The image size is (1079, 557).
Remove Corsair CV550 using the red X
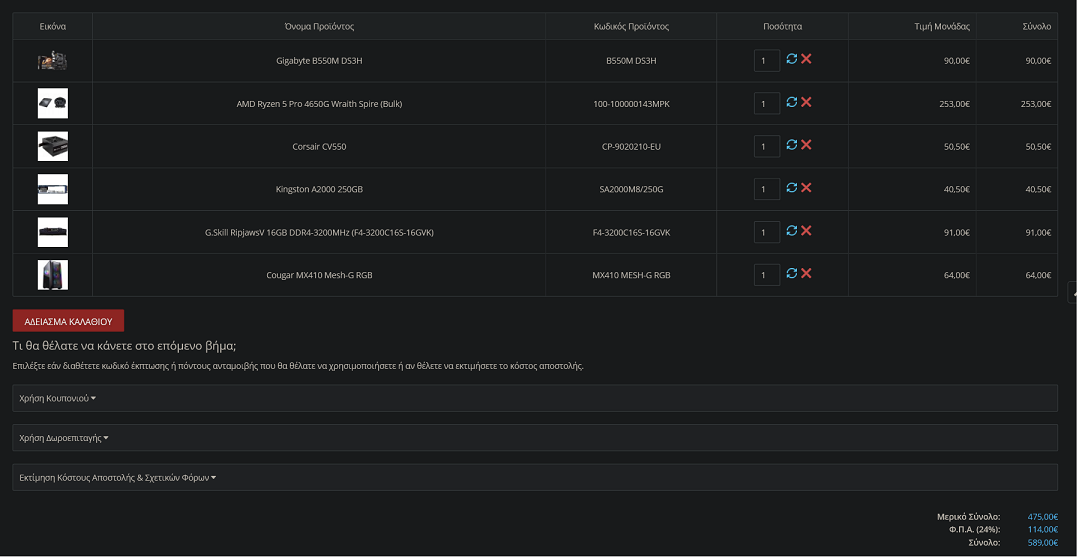click(806, 145)
